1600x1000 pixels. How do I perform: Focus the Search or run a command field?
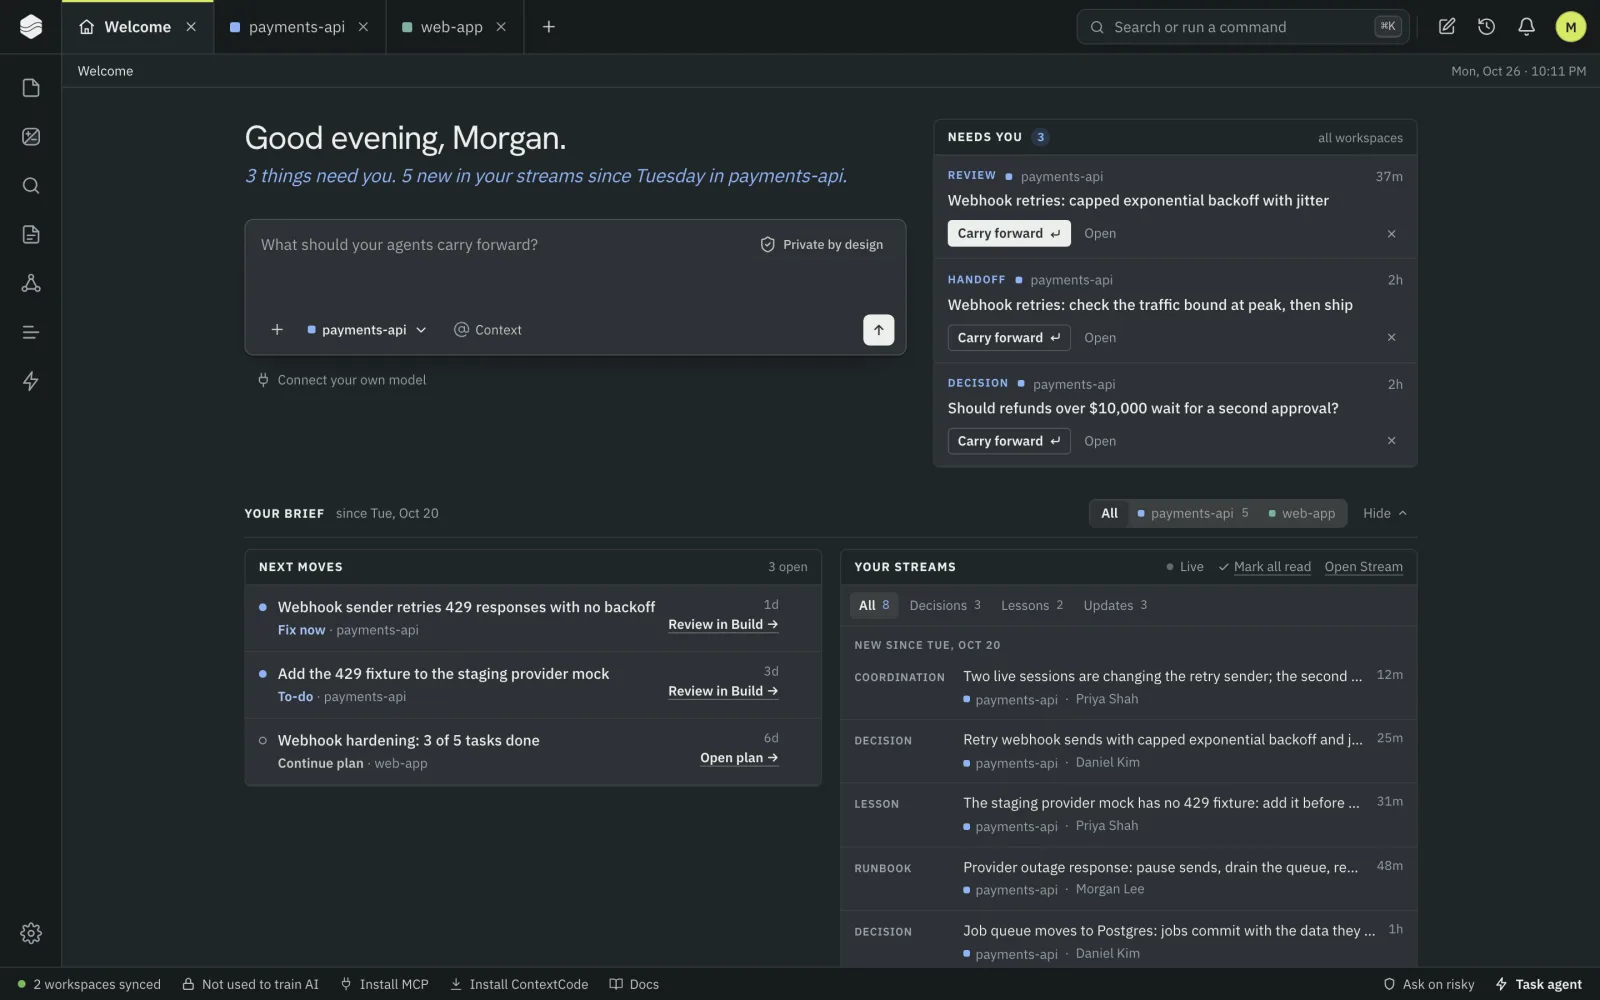click(x=1243, y=27)
